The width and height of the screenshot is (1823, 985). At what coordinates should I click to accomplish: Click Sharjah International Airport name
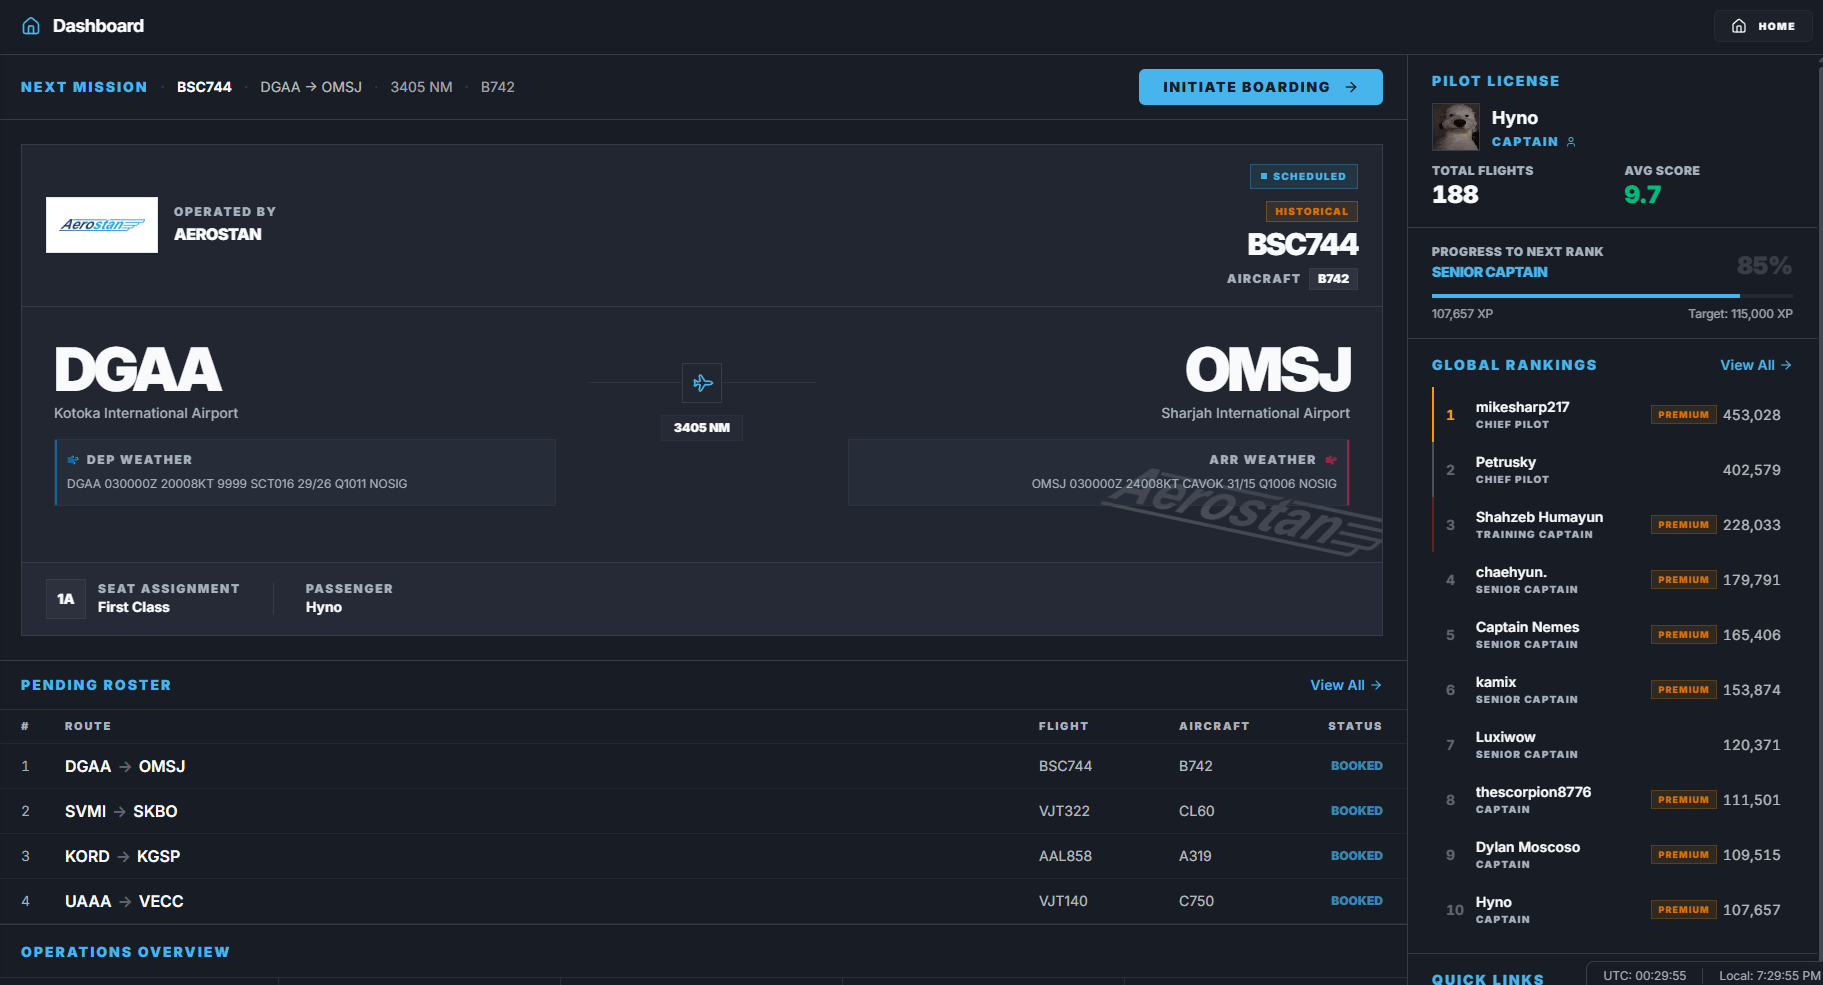click(1255, 413)
